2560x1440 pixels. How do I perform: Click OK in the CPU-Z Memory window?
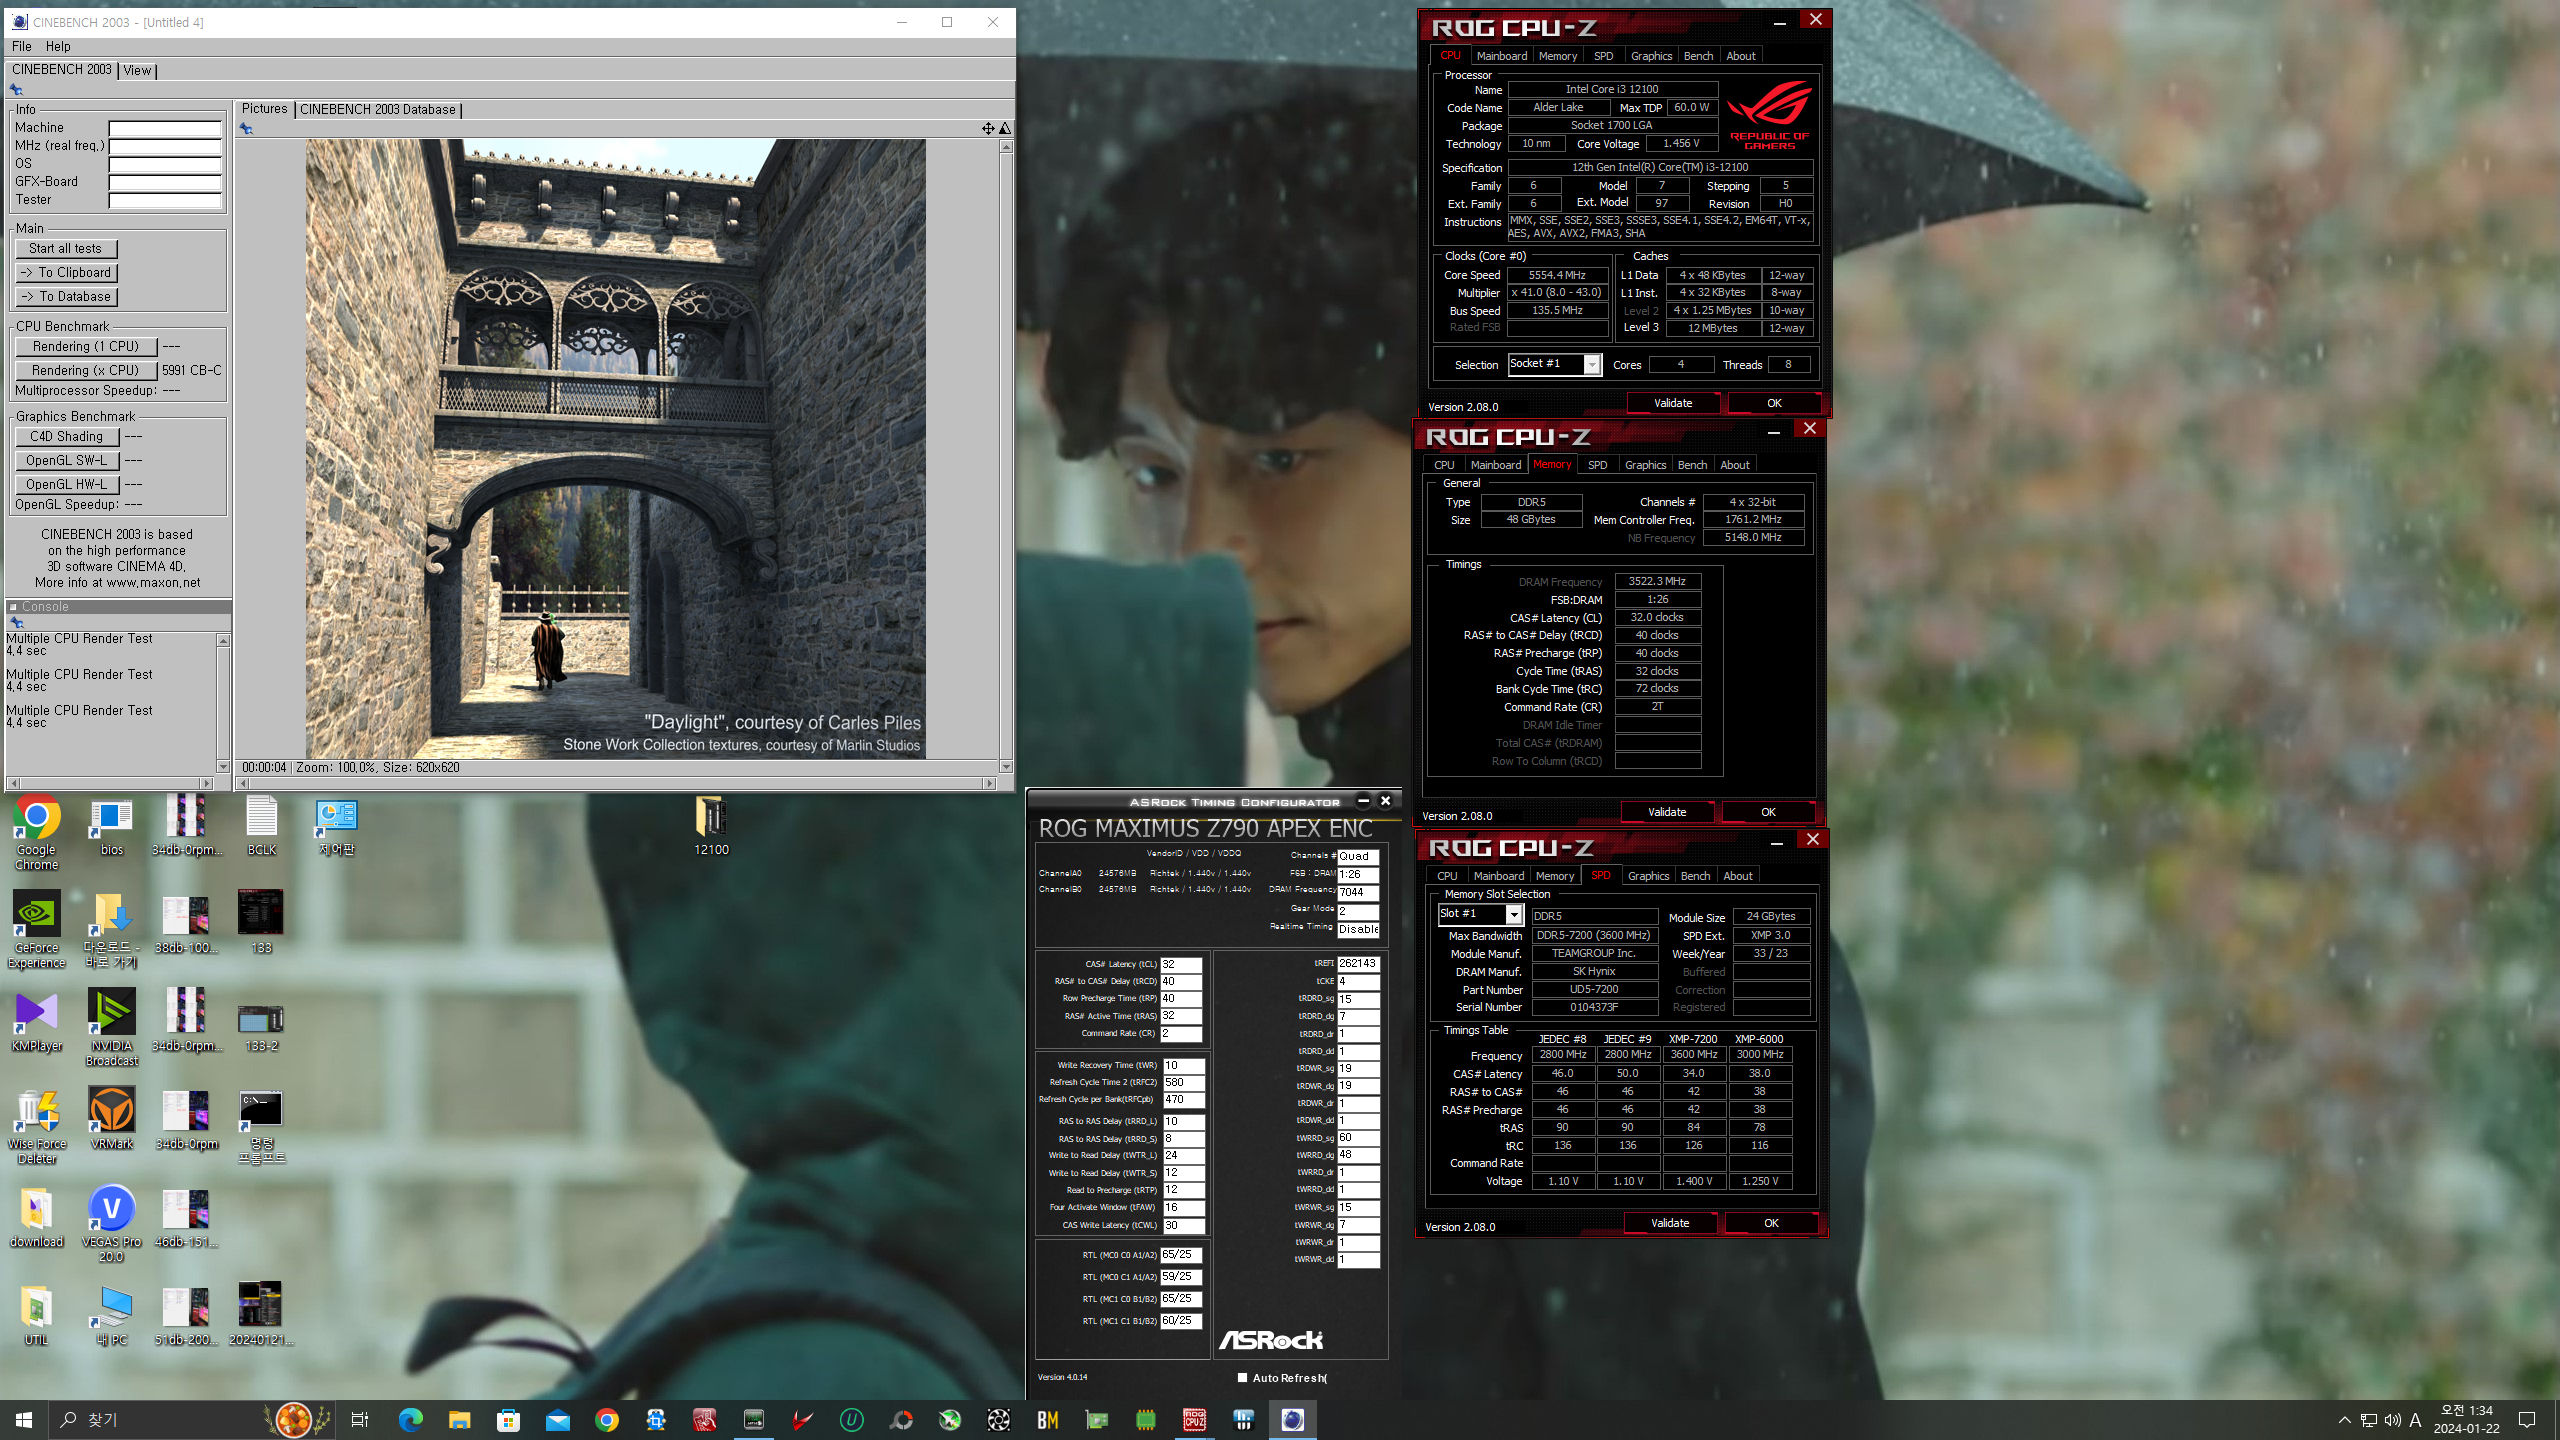[x=1767, y=812]
